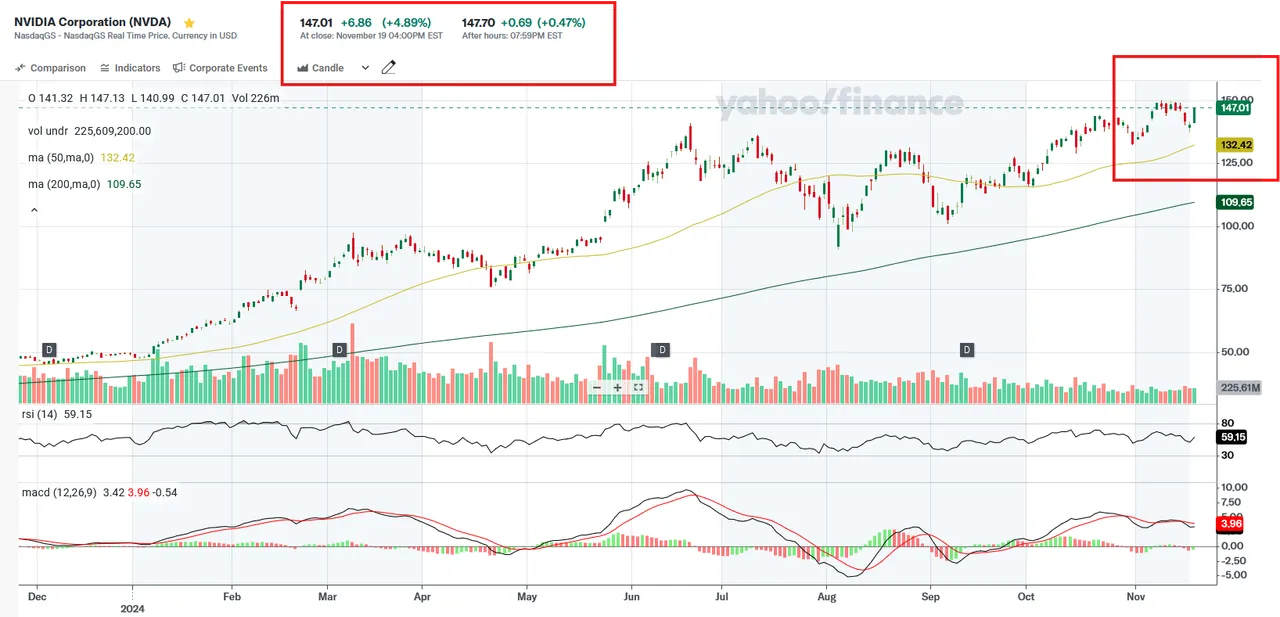This screenshot has width=1280, height=617.
Task: Click the May label on time axis
Action: [527, 595]
